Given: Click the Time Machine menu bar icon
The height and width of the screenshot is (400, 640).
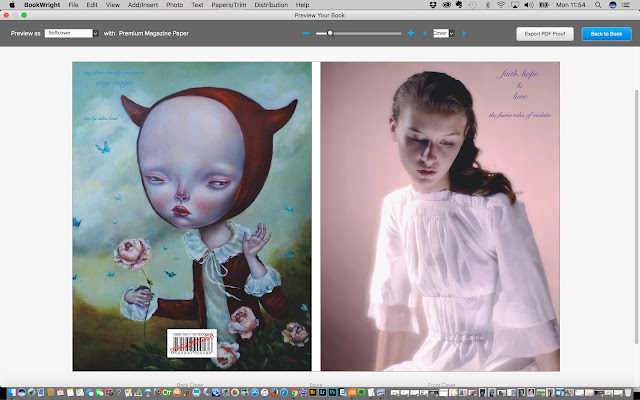Looking at the screenshot, I should pyautogui.click(x=472, y=5).
